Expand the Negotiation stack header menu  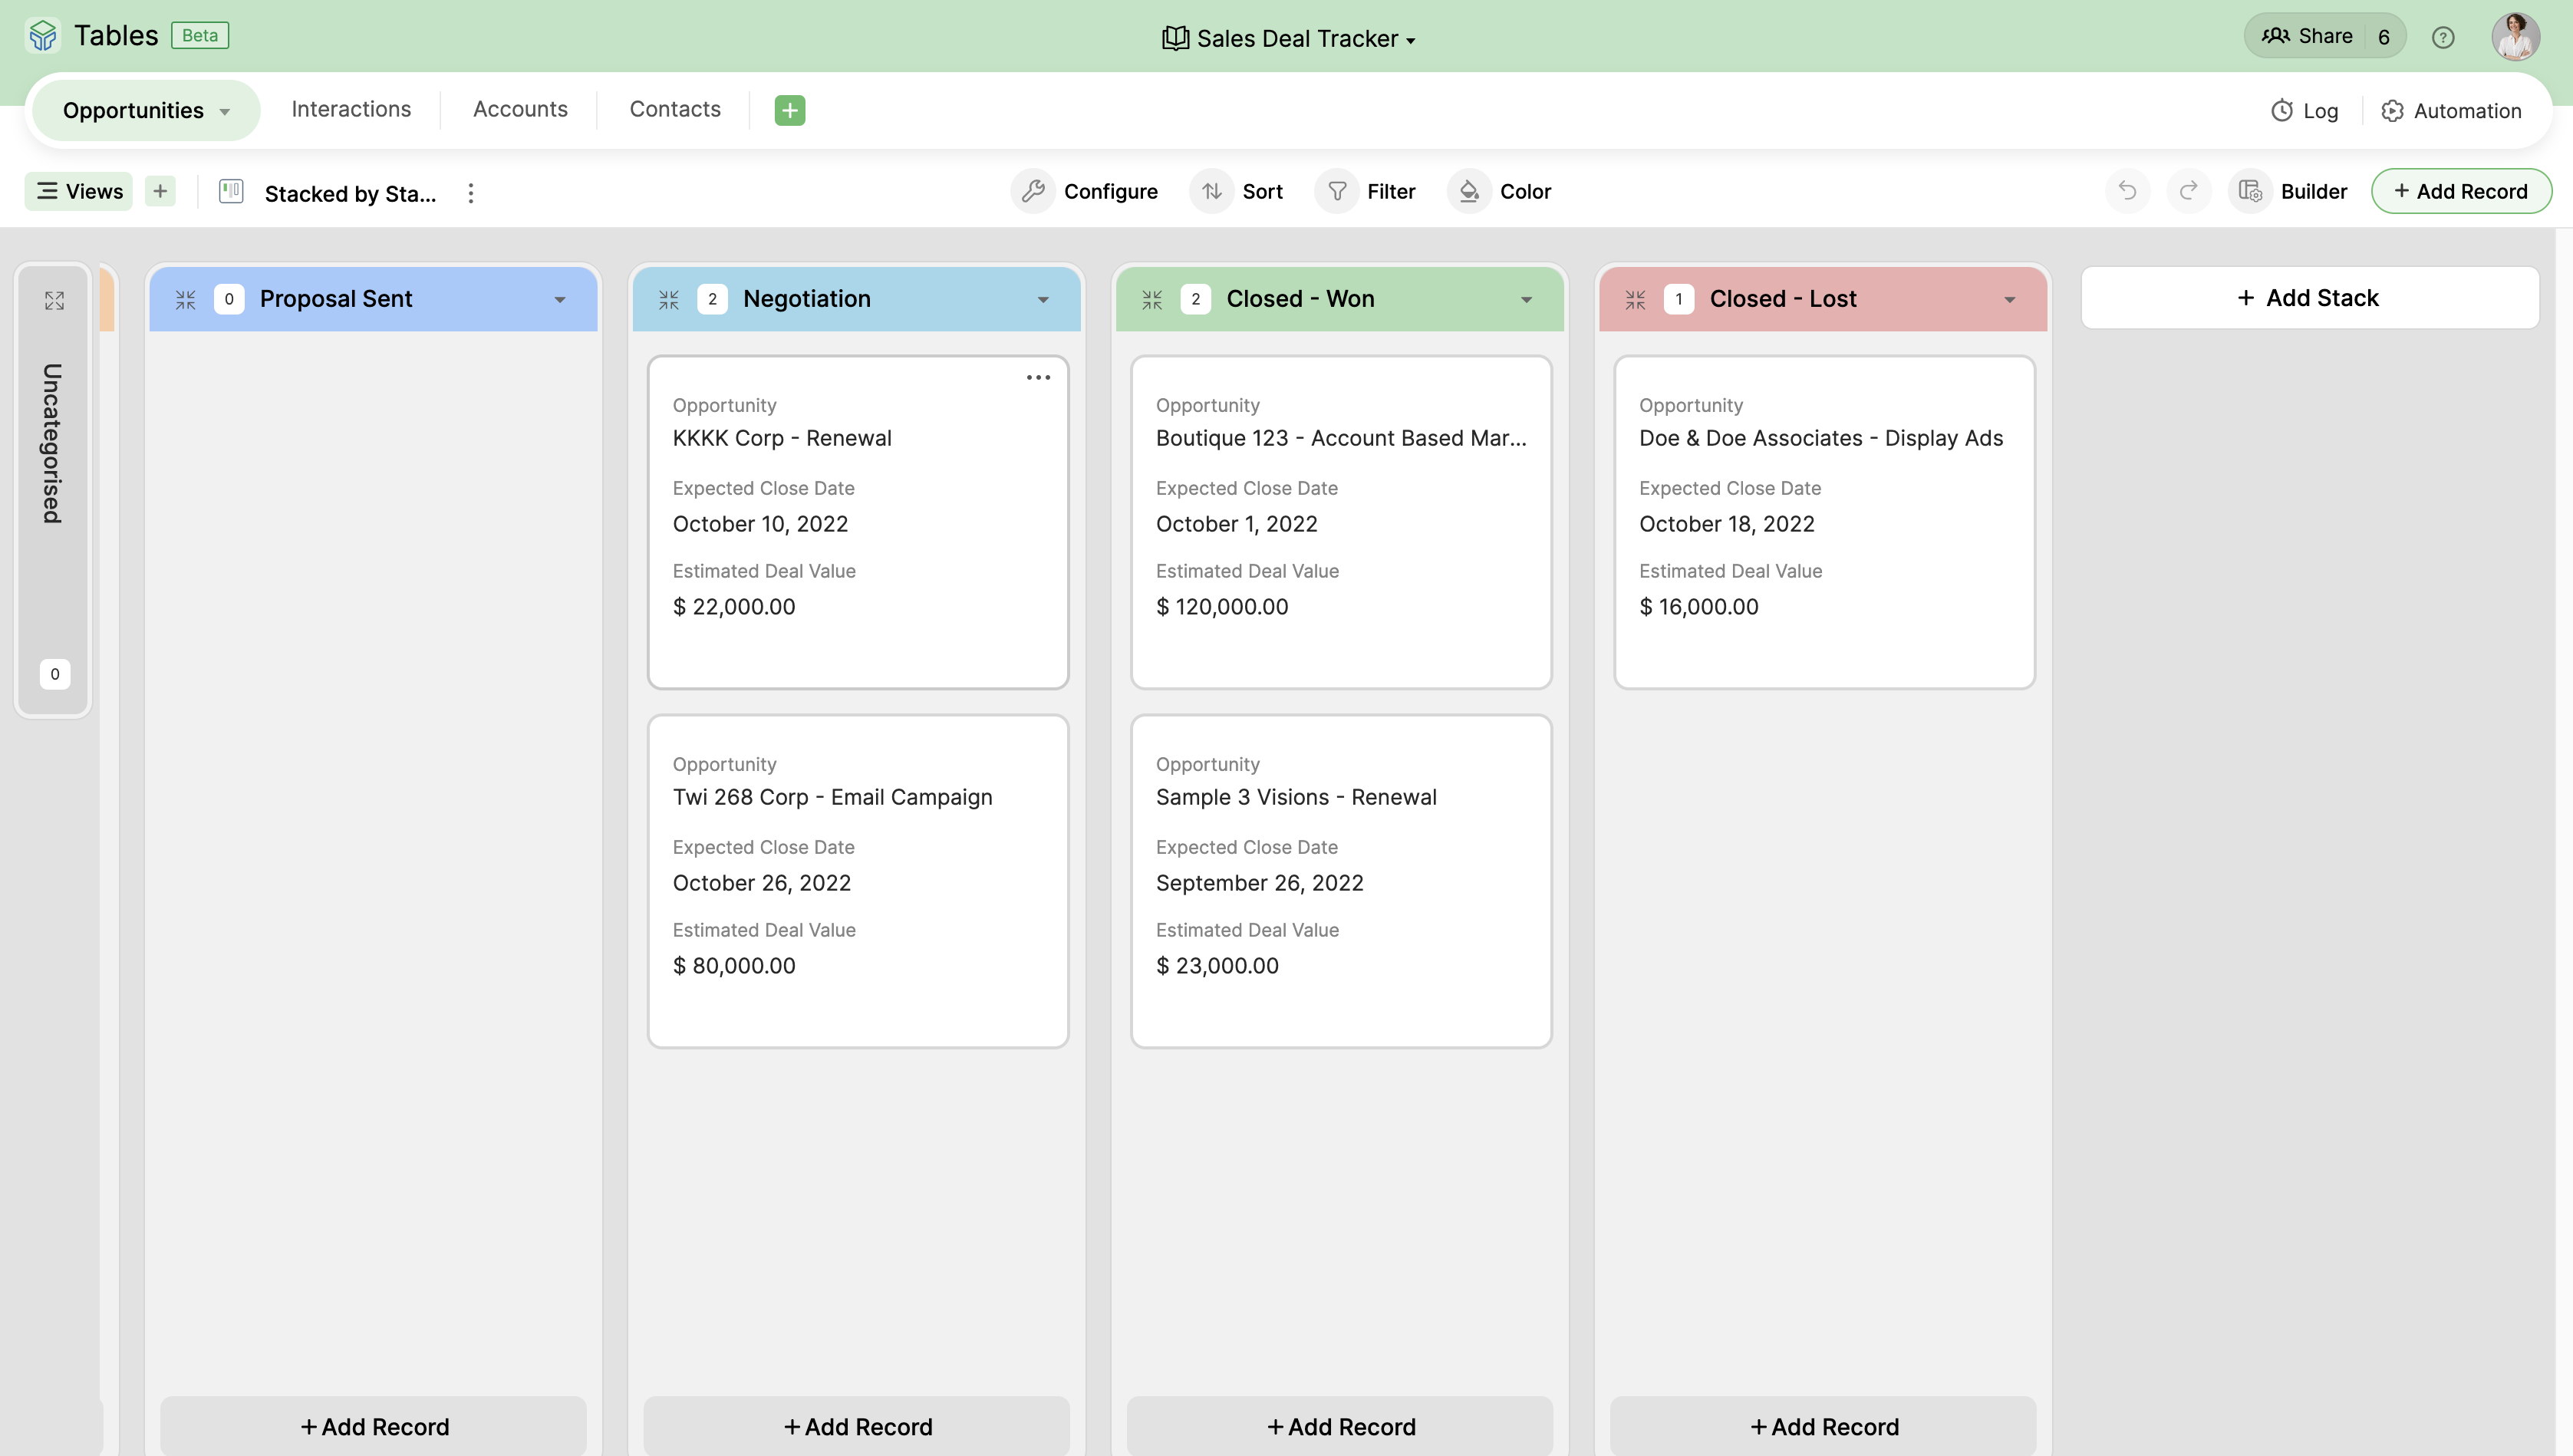(x=1043, y=298)
